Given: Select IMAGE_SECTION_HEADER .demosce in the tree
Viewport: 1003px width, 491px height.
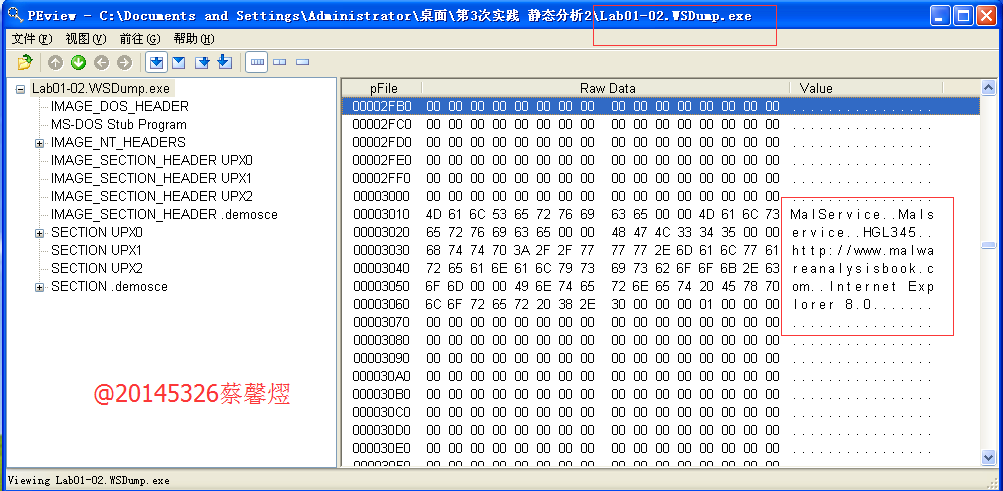Looking at the screenshot, I should tap(164, 215).
